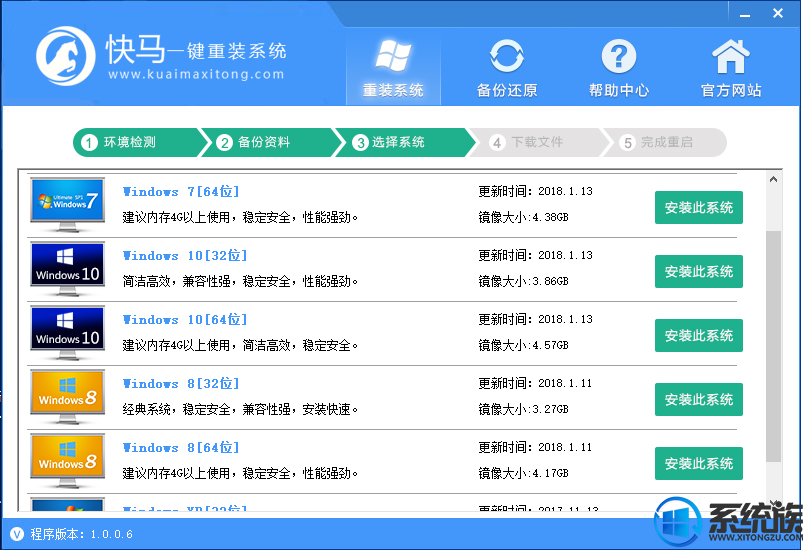Click the Windows 8 32位 monitor thumbnail
Screen dimensions: 803x550
[68, 397]
